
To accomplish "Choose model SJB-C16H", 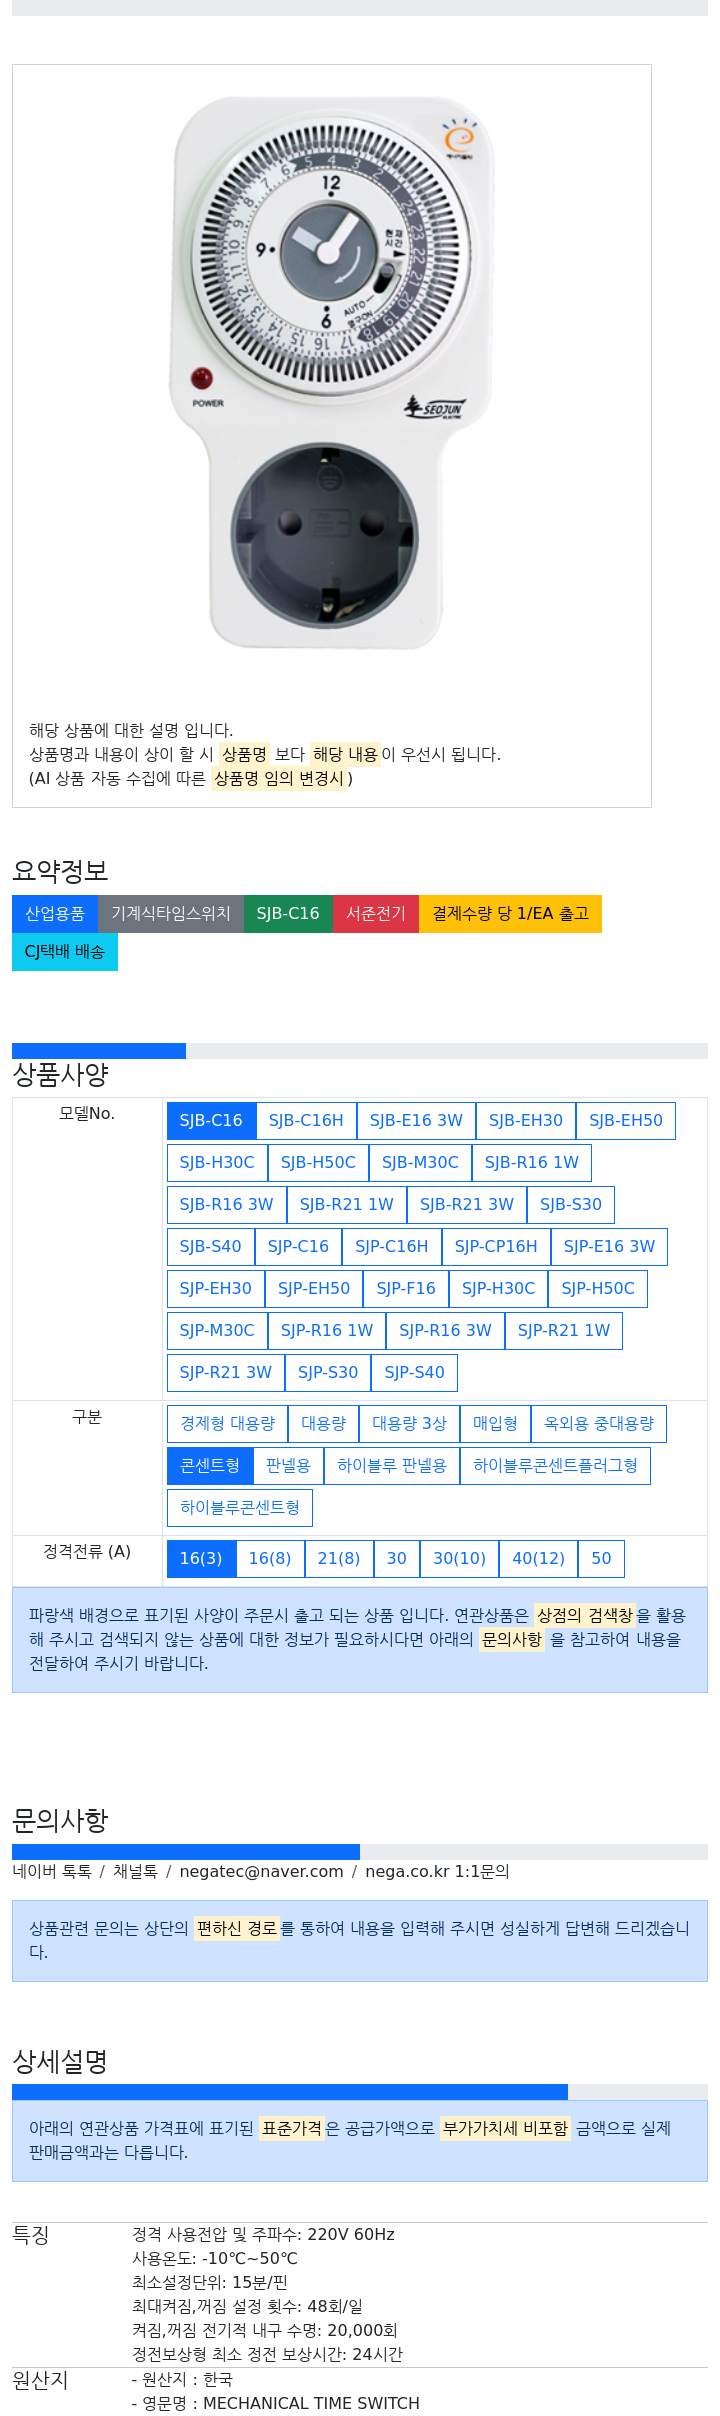I will pos(306,1121).
